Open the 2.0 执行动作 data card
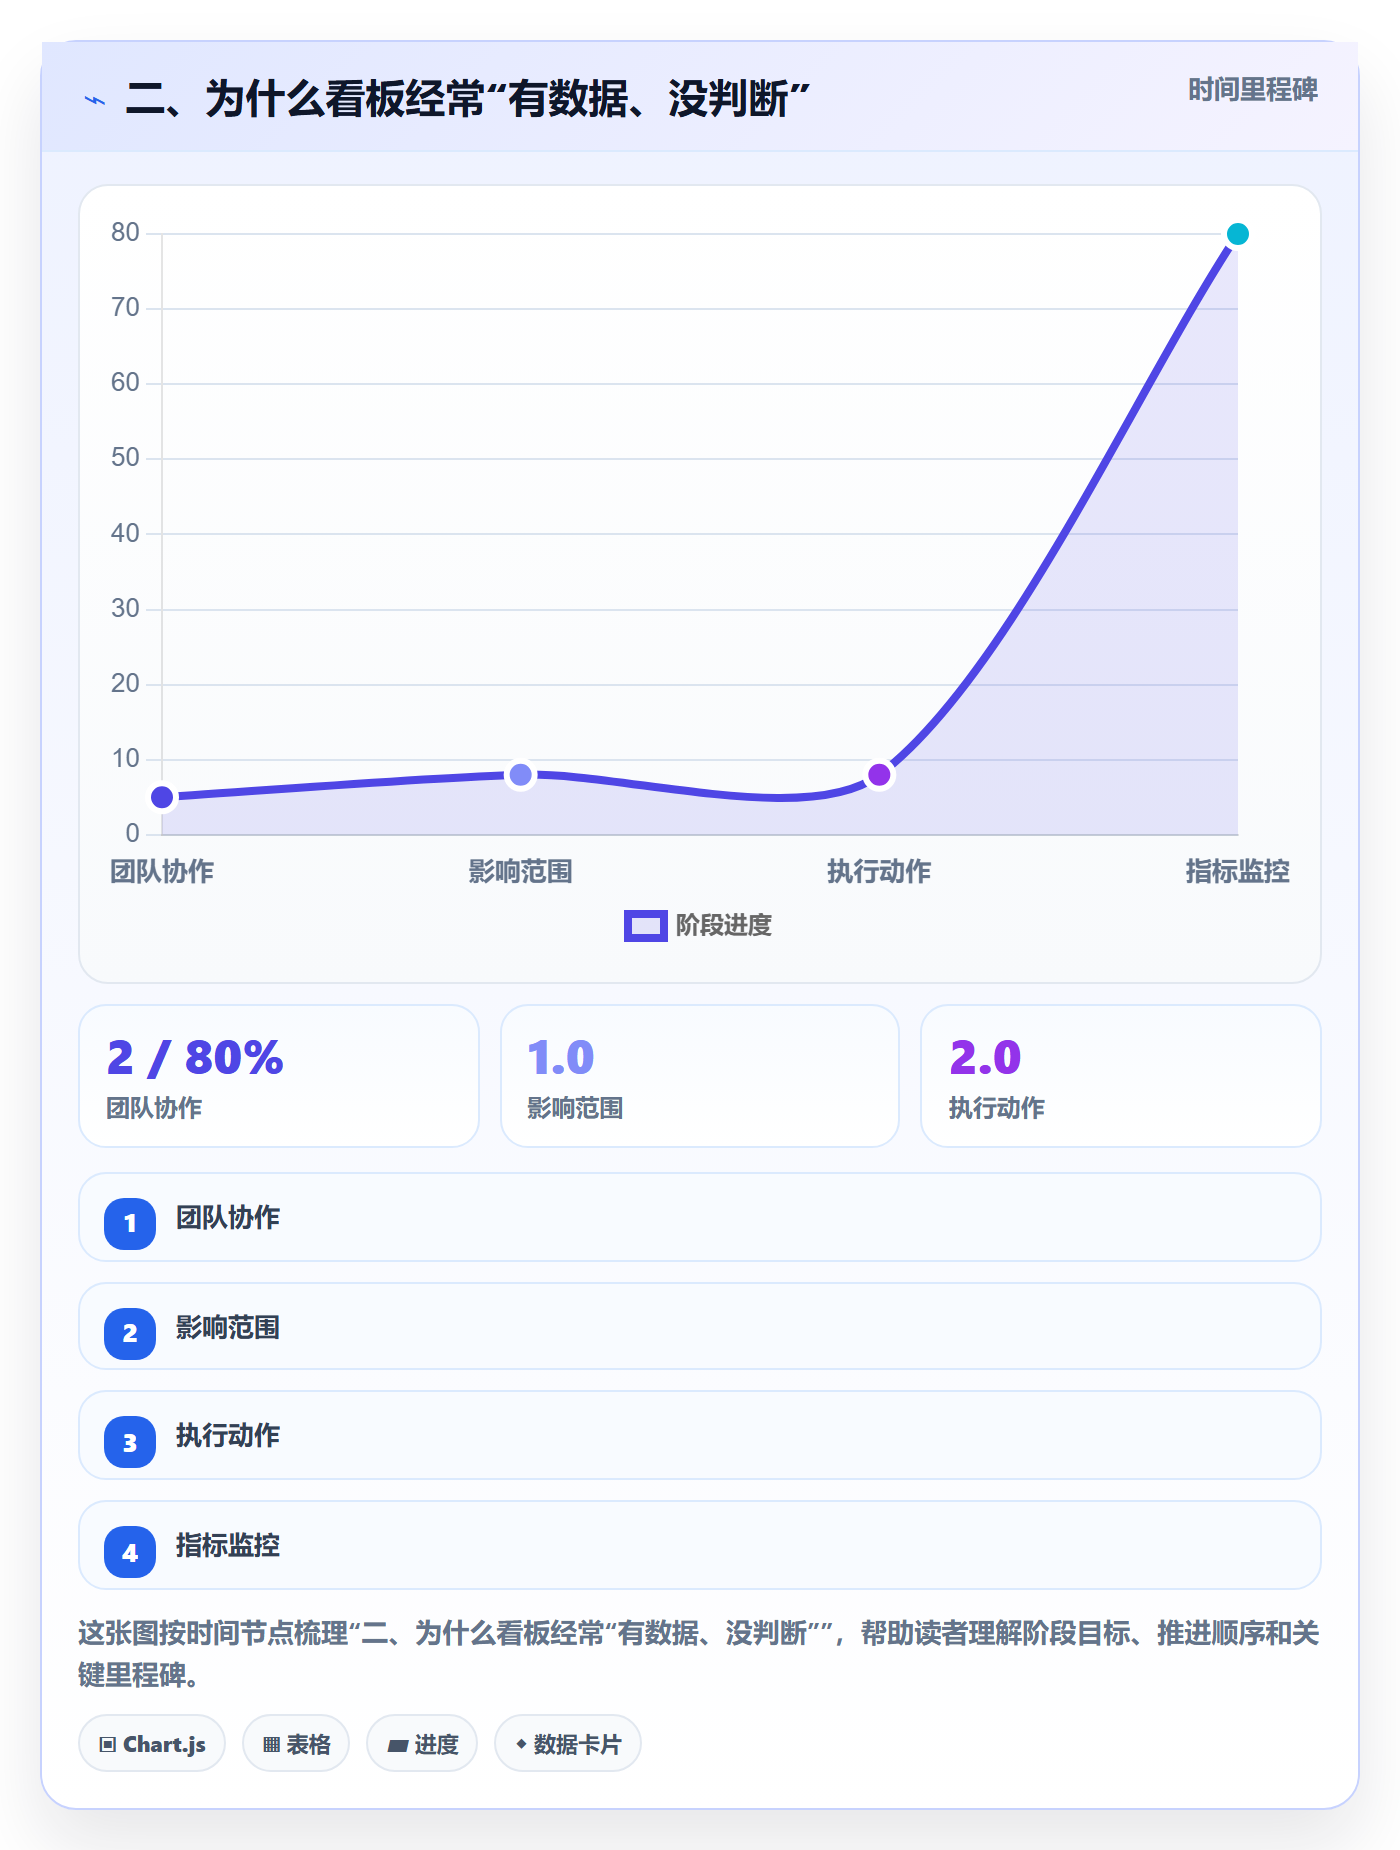The height and width of the screenshot is (1850, 1400). click(1121, 1076)
